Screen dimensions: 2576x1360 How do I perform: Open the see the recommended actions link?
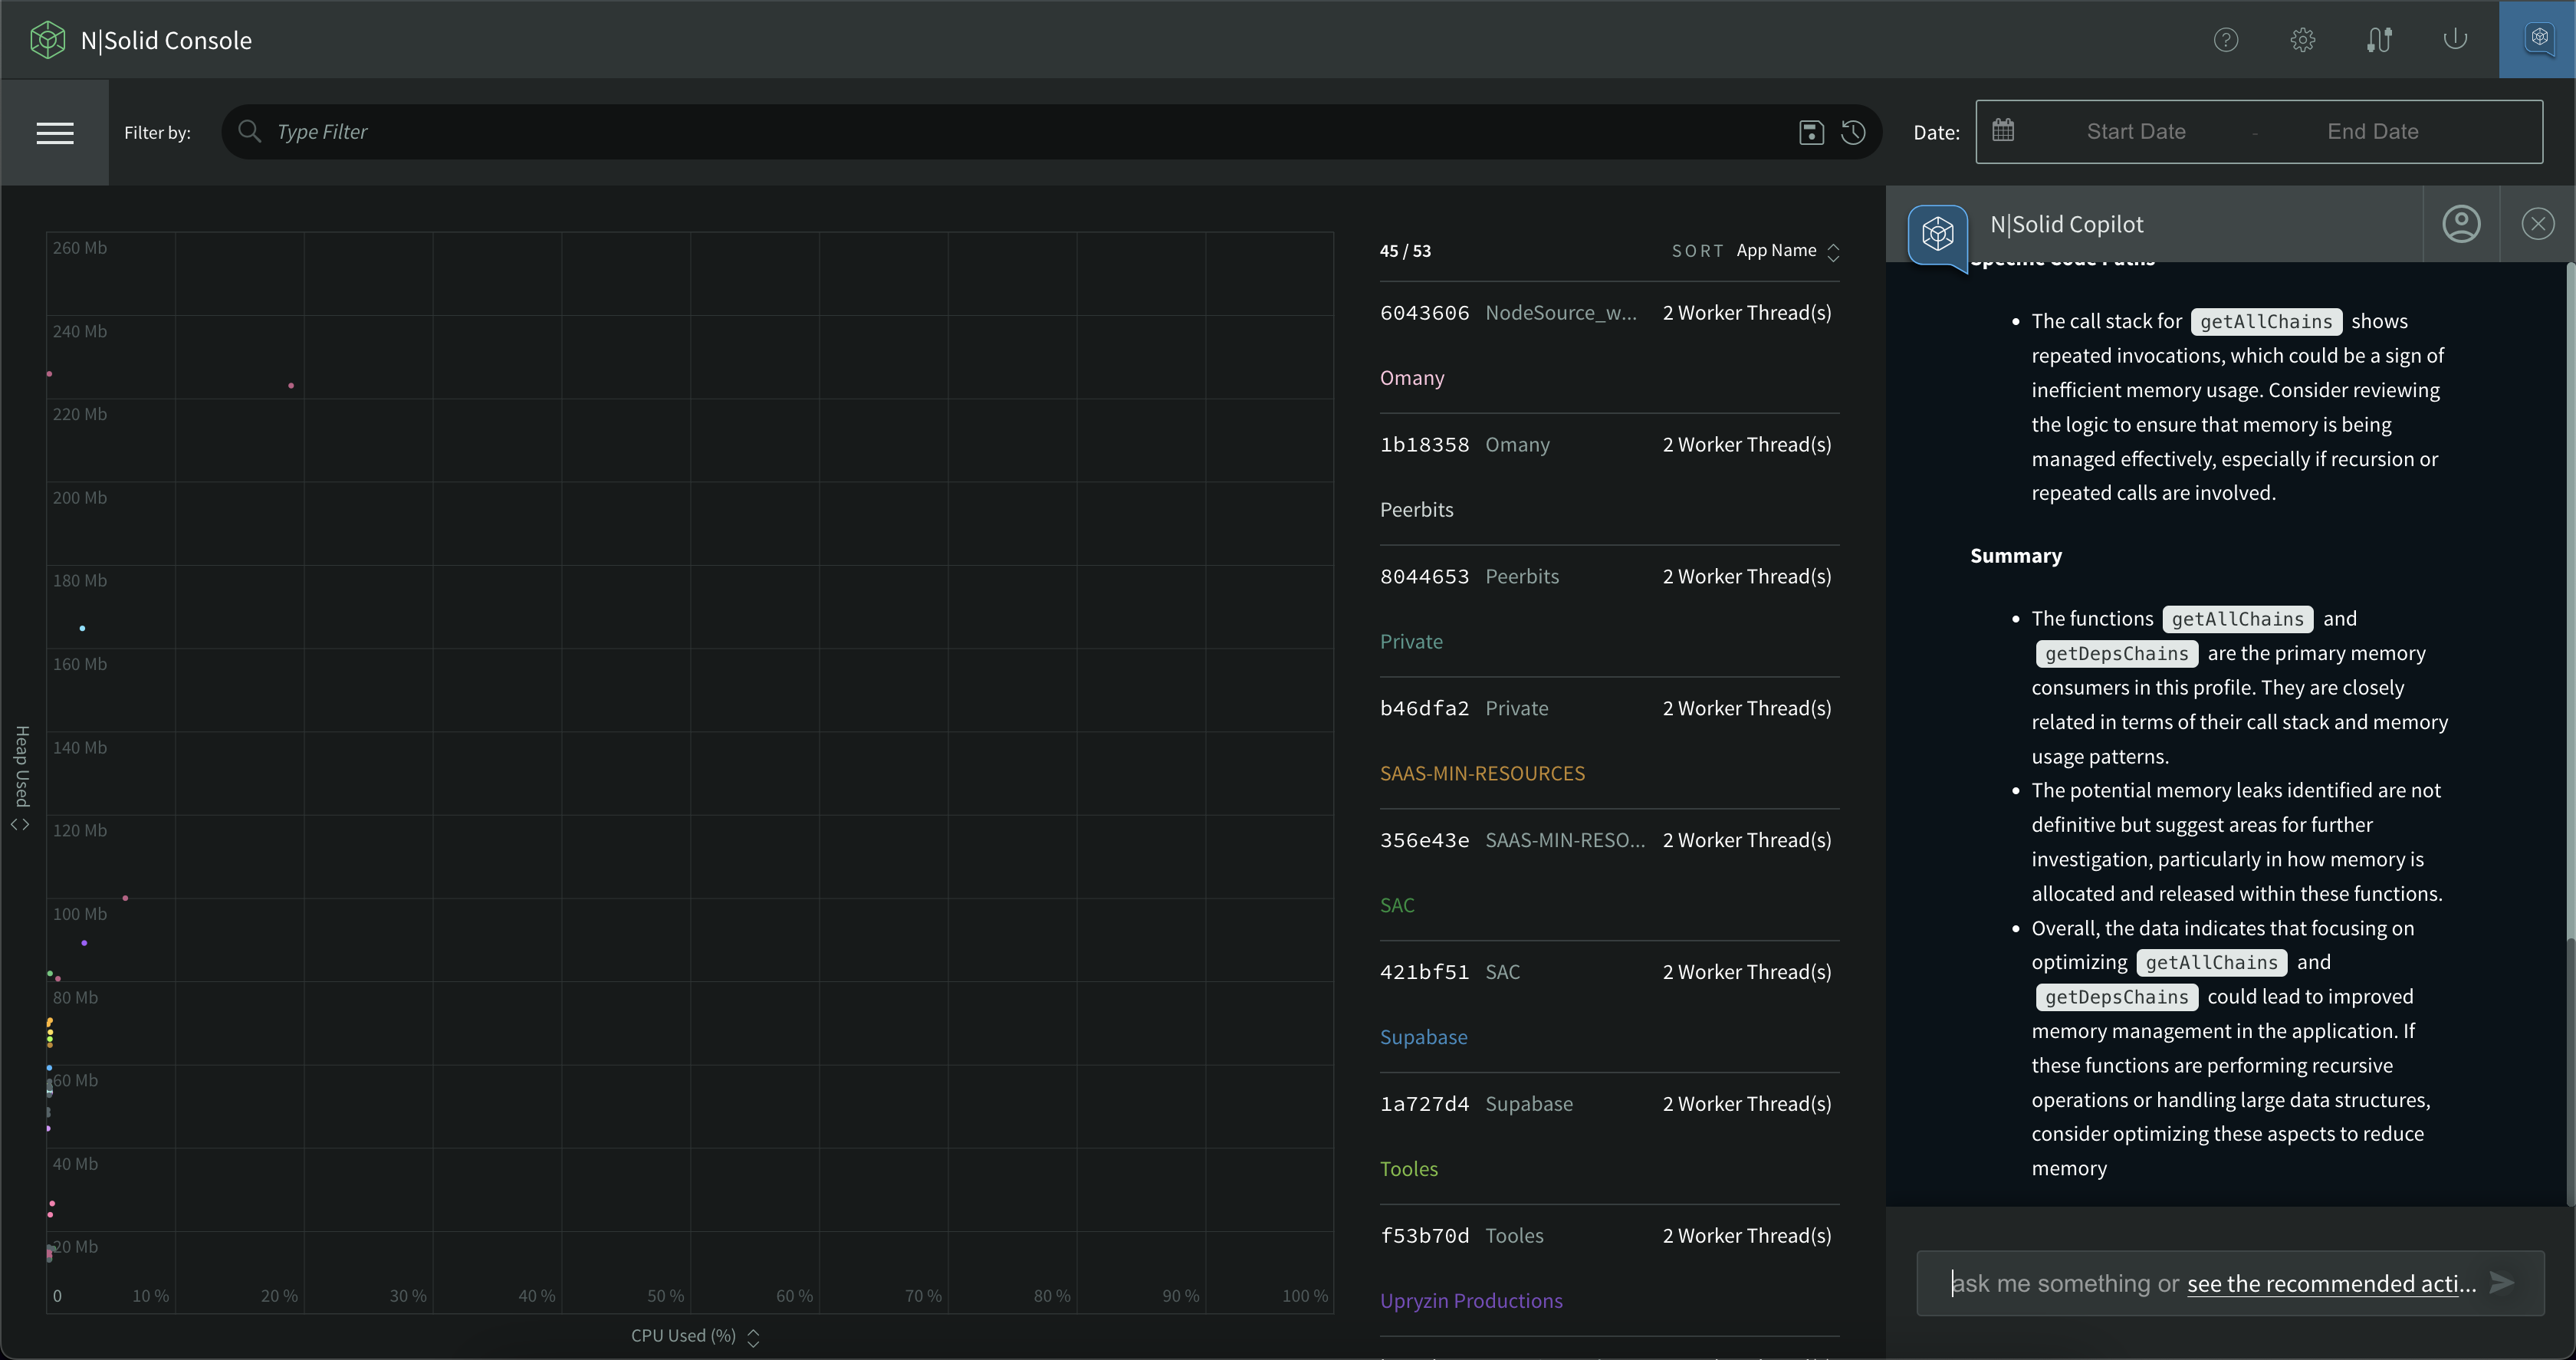pos(2331,1283)
